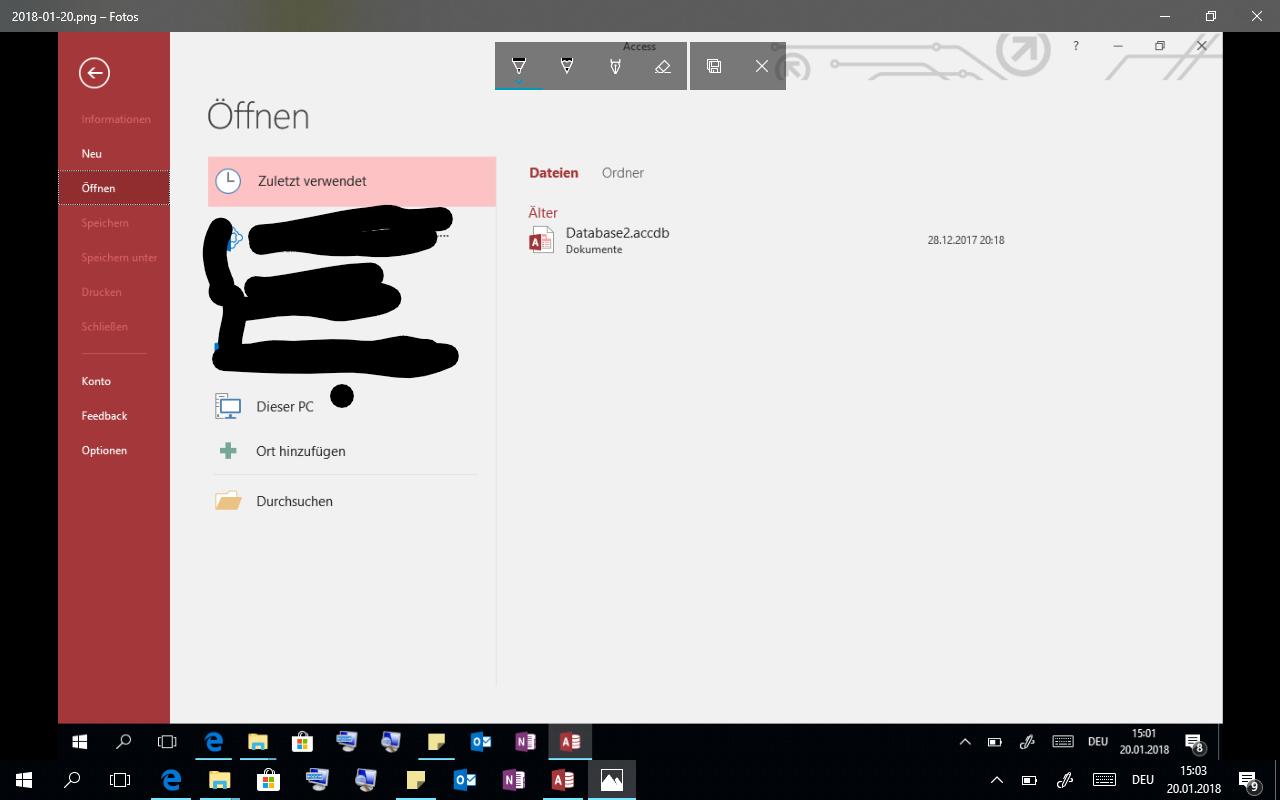Click the Fotos app taskbar icon
Image resolution: width=1280 pixels, height=800 pixels.
[612, 780]
